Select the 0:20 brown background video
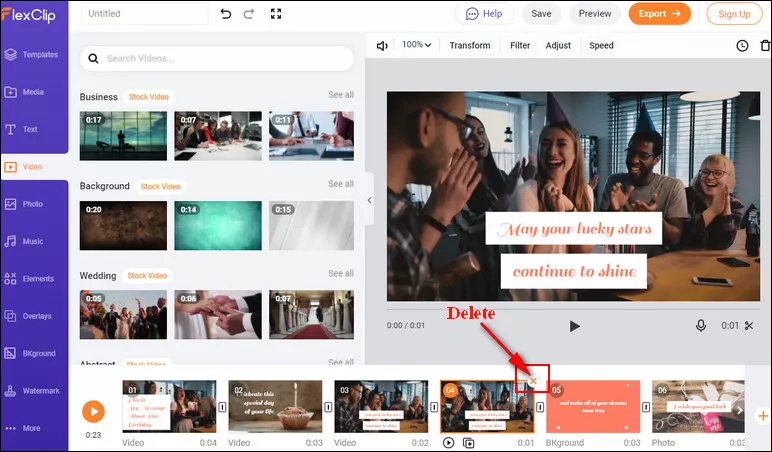 (x=123, y=226)
